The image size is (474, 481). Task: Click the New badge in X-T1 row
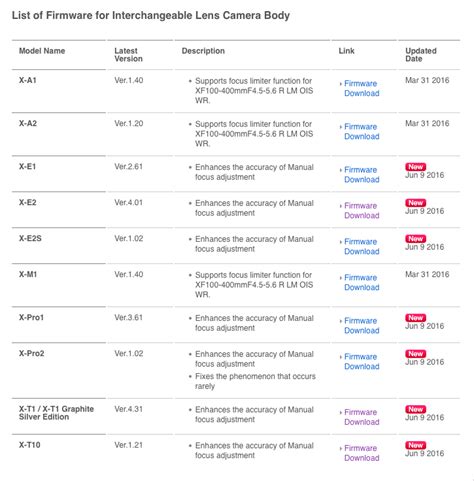click(x=415, y=409)
